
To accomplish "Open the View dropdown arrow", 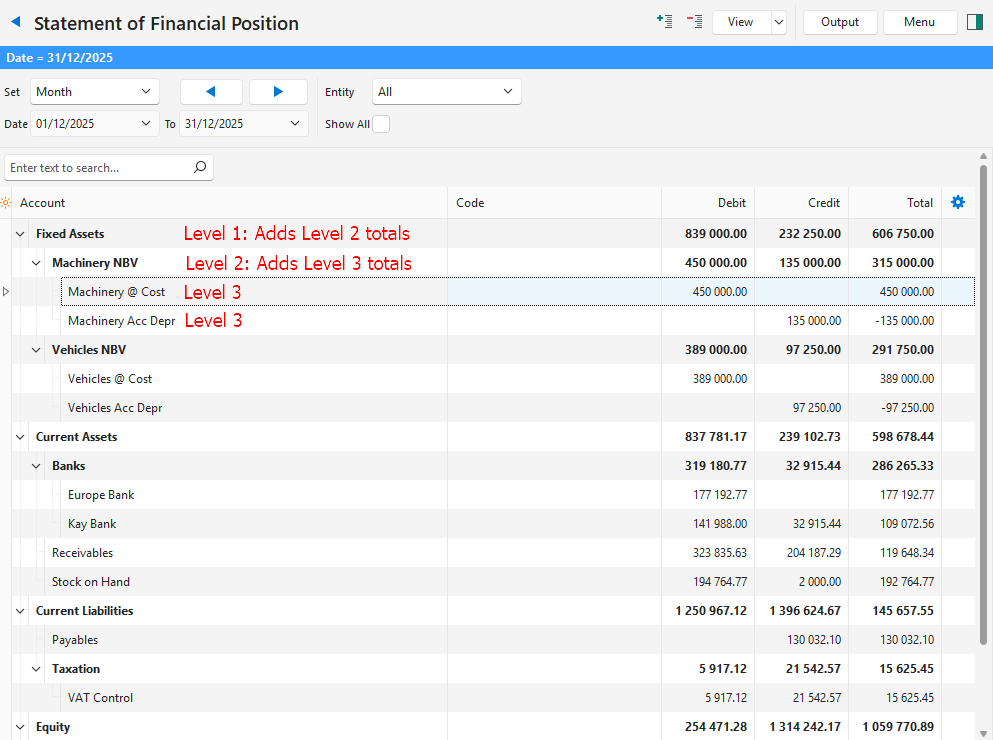I will (779, 22).
